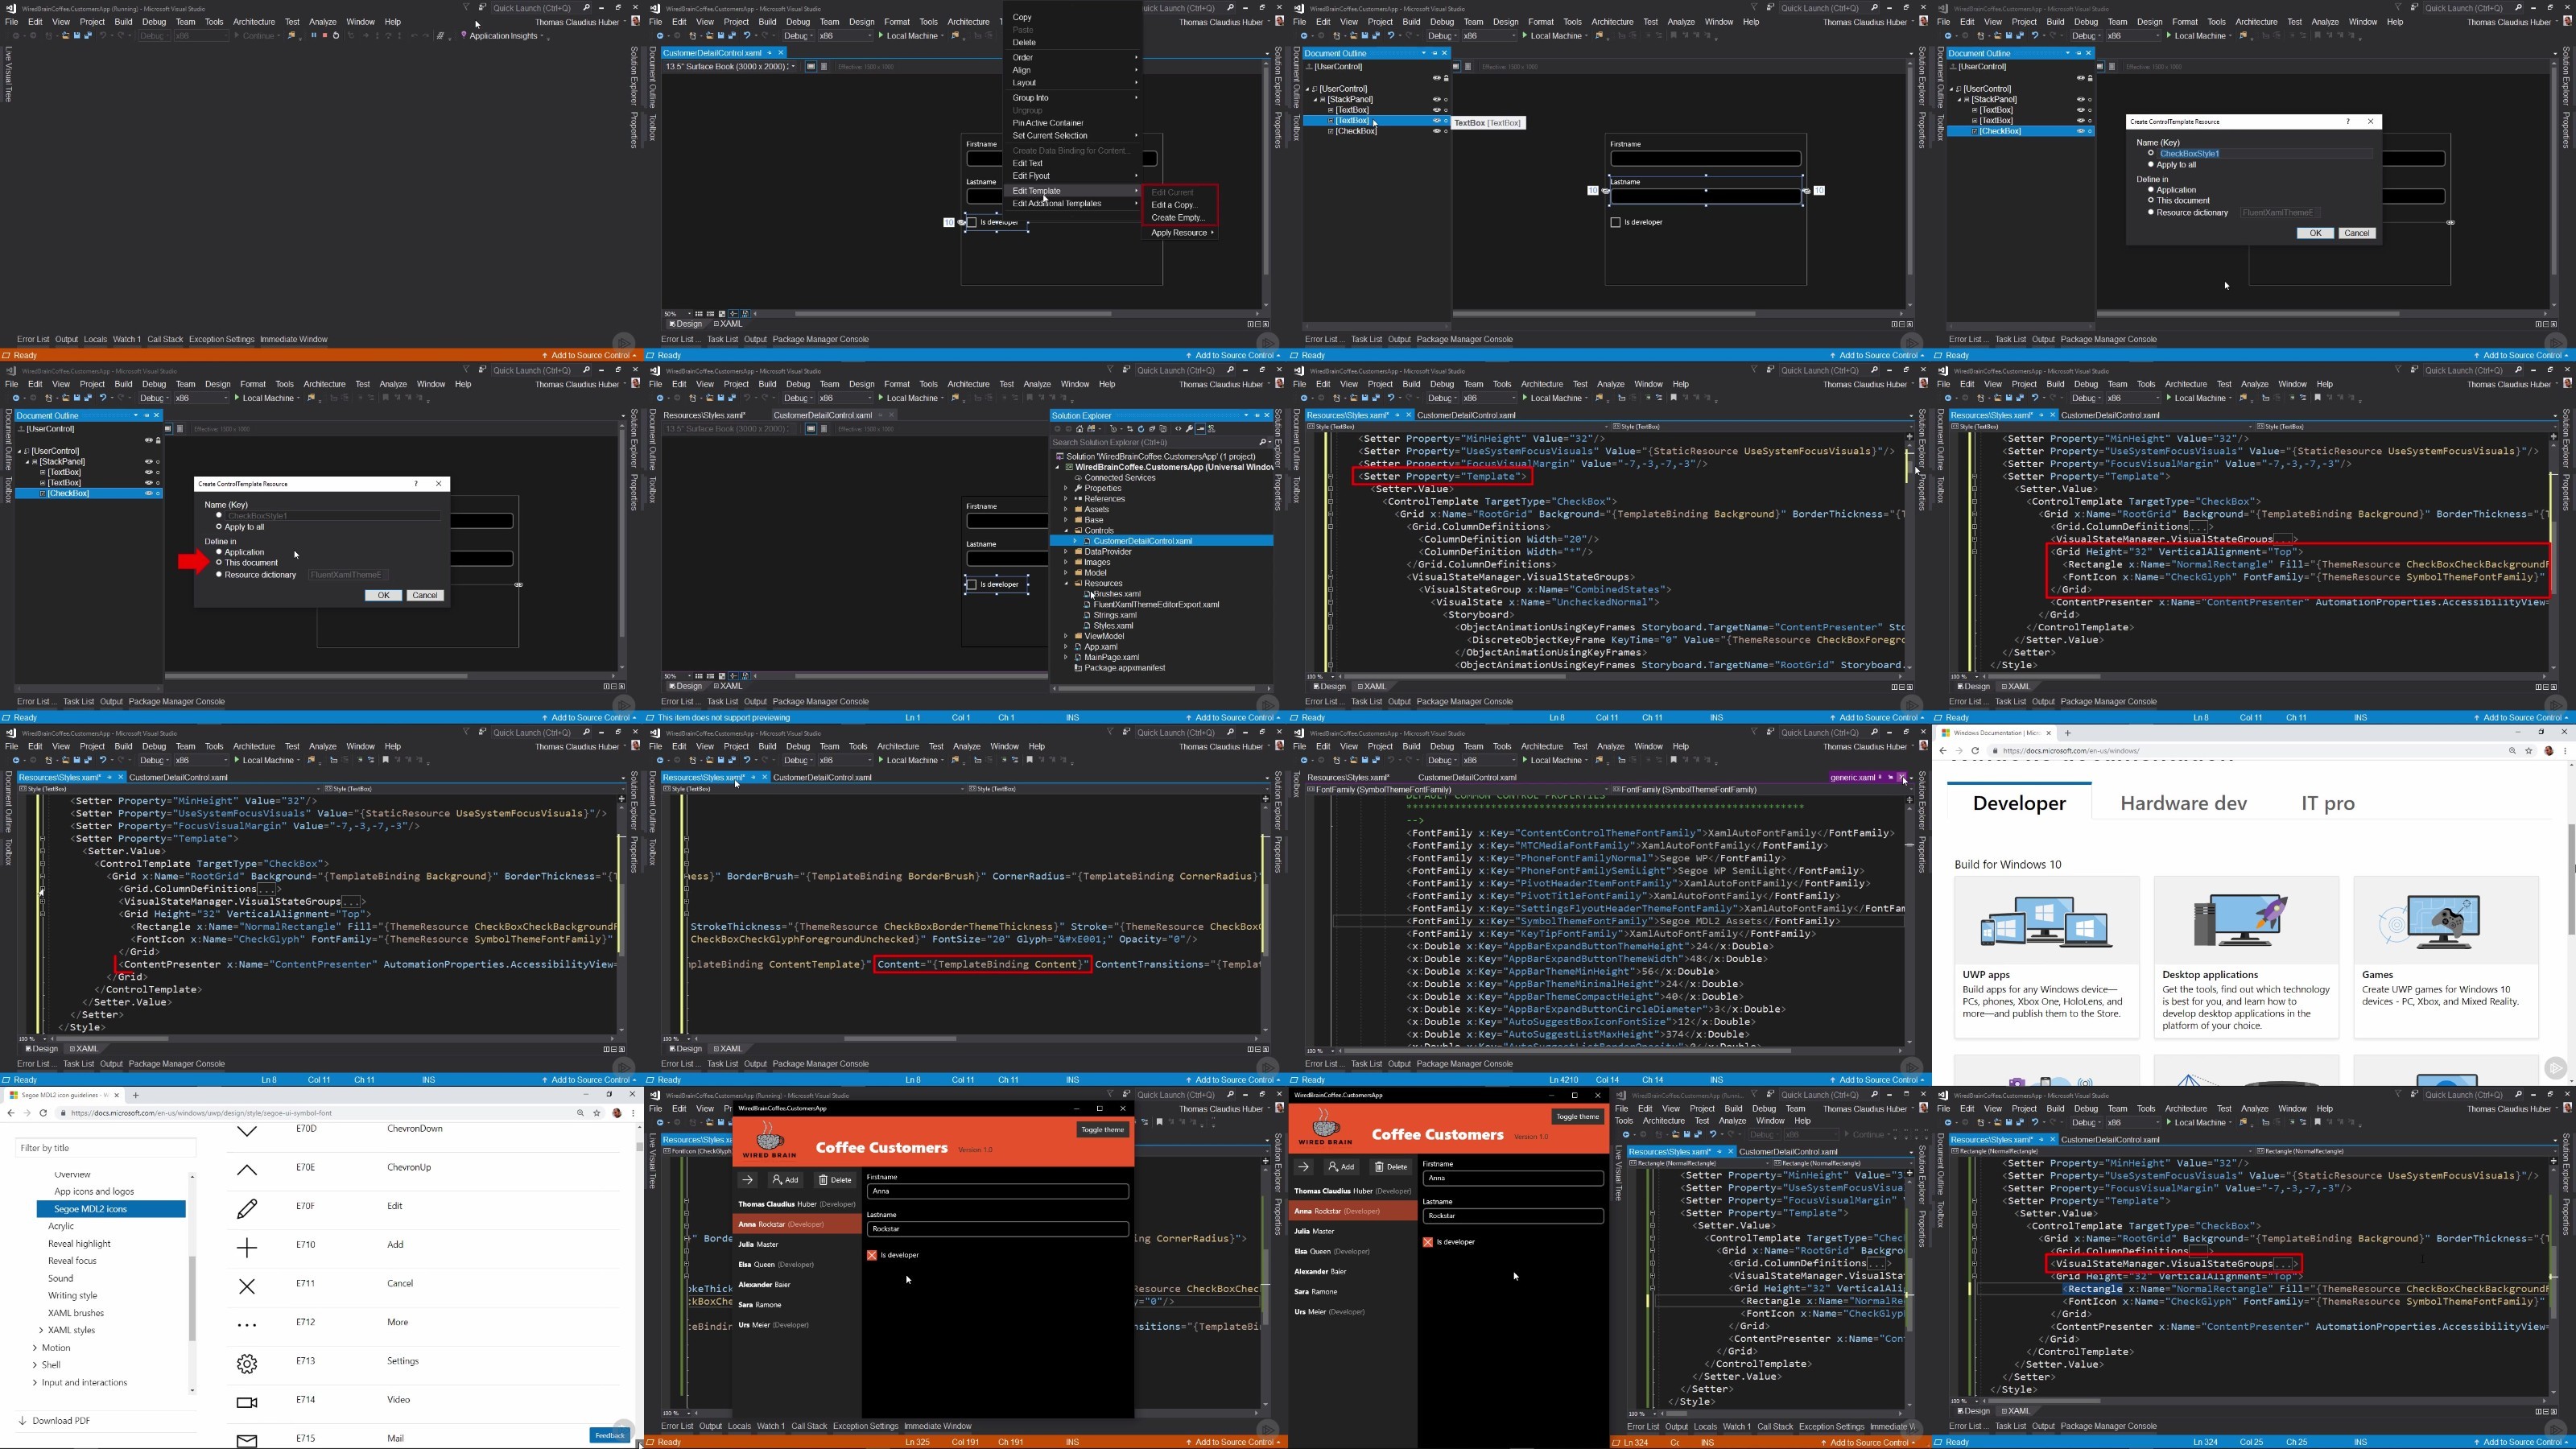Image resolution: width=2576 pixels, height=1449 pixels.
Task: Select 'Application' radio in dialog with red arrow
Action: pos(219,552)
